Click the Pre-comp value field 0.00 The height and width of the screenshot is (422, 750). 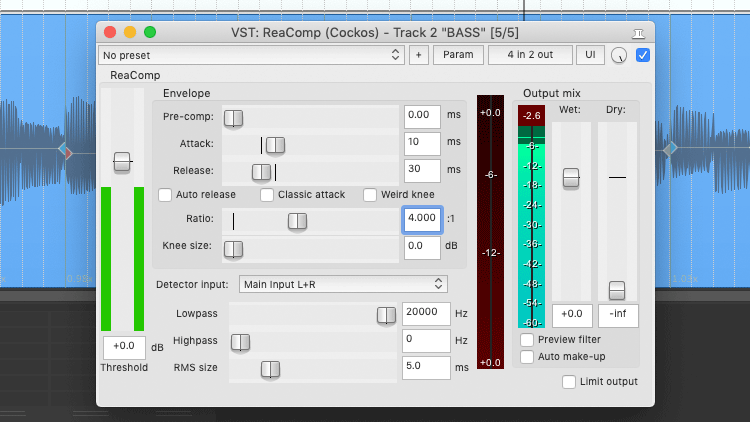pos(422,117)
